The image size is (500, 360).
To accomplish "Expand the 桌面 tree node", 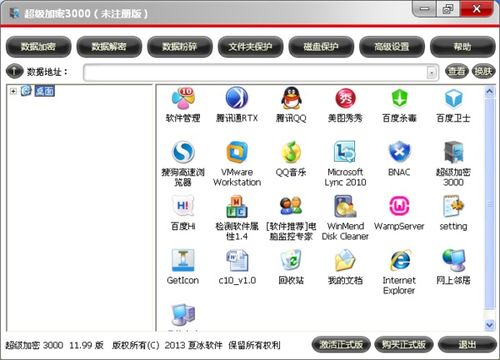I will tap(13, 91).
